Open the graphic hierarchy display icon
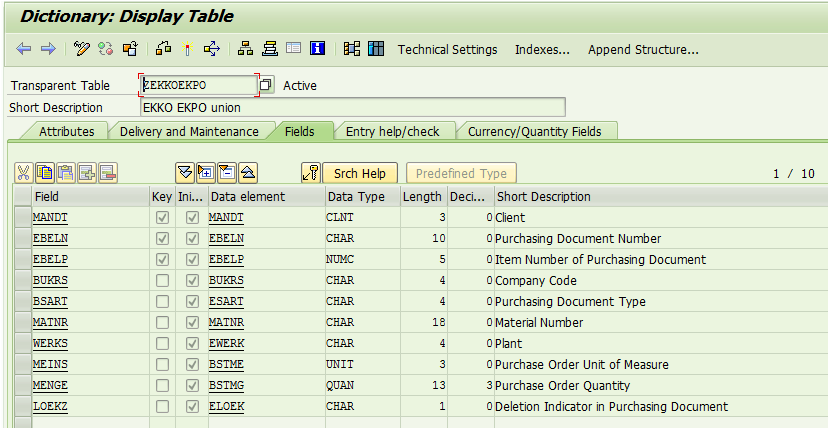Viewport: 828px width, 428px height. pos(352,49)
